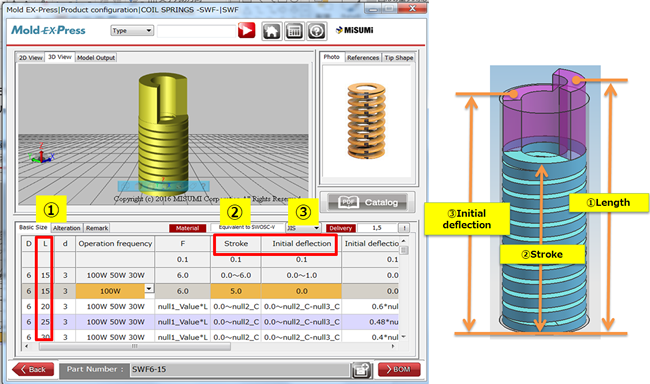The height and width of the screenshot is (384, 650).
Task: Select the Tip Shape tab
Action: 398,58
